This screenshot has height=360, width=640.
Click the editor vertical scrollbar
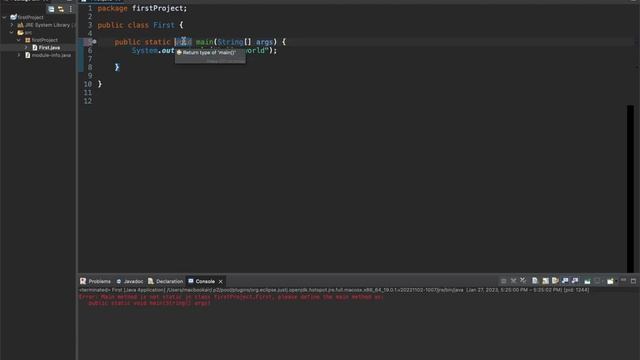click(x=630, y=189)
